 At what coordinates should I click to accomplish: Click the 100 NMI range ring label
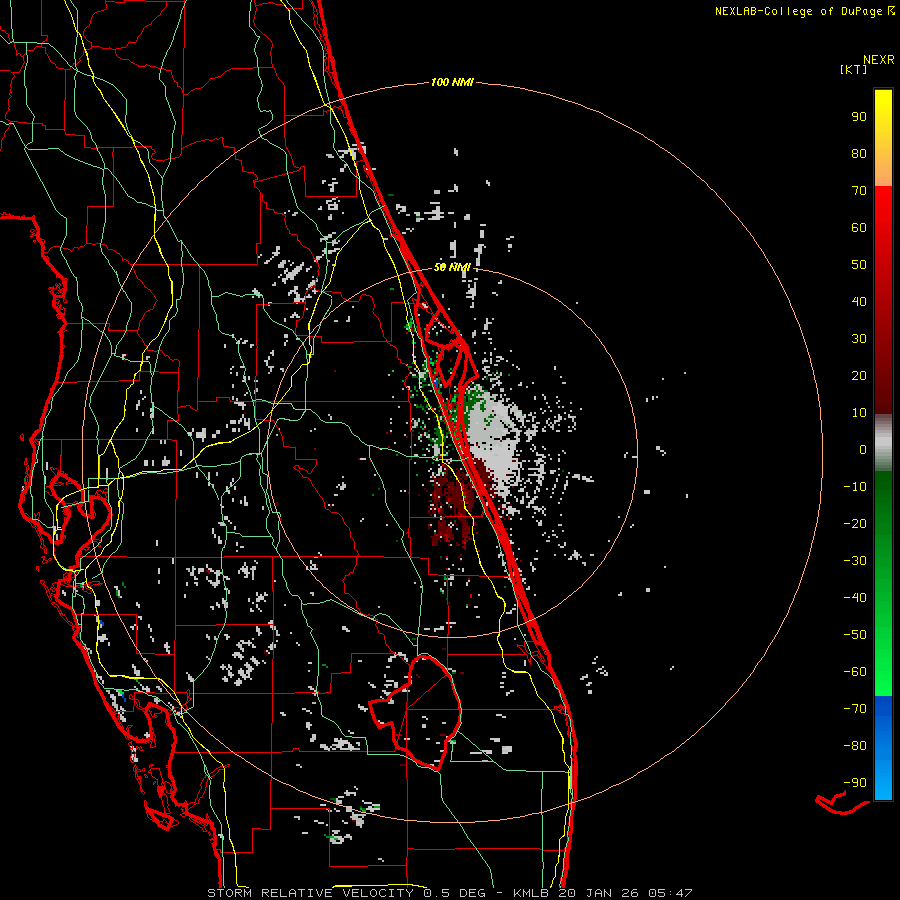pyautogui.click(x=452, y=82)
